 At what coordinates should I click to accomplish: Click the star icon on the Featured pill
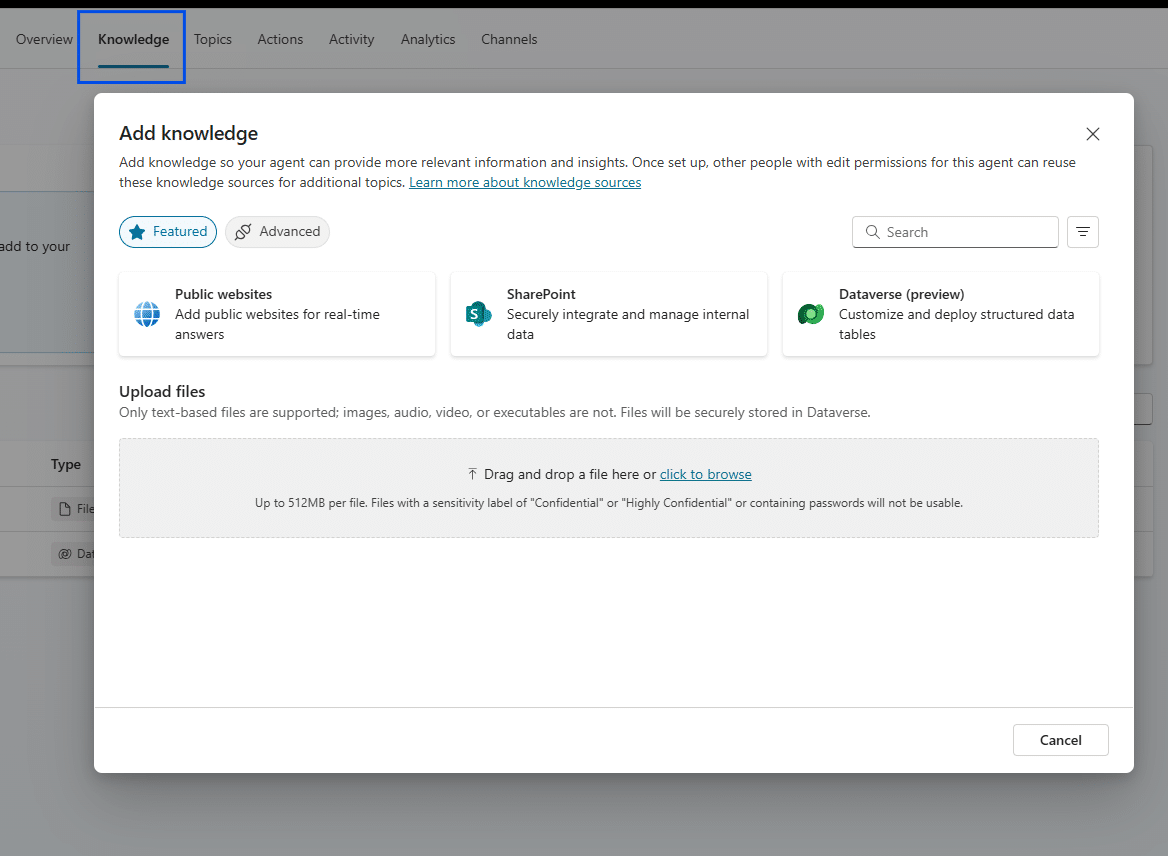point(139,231)
